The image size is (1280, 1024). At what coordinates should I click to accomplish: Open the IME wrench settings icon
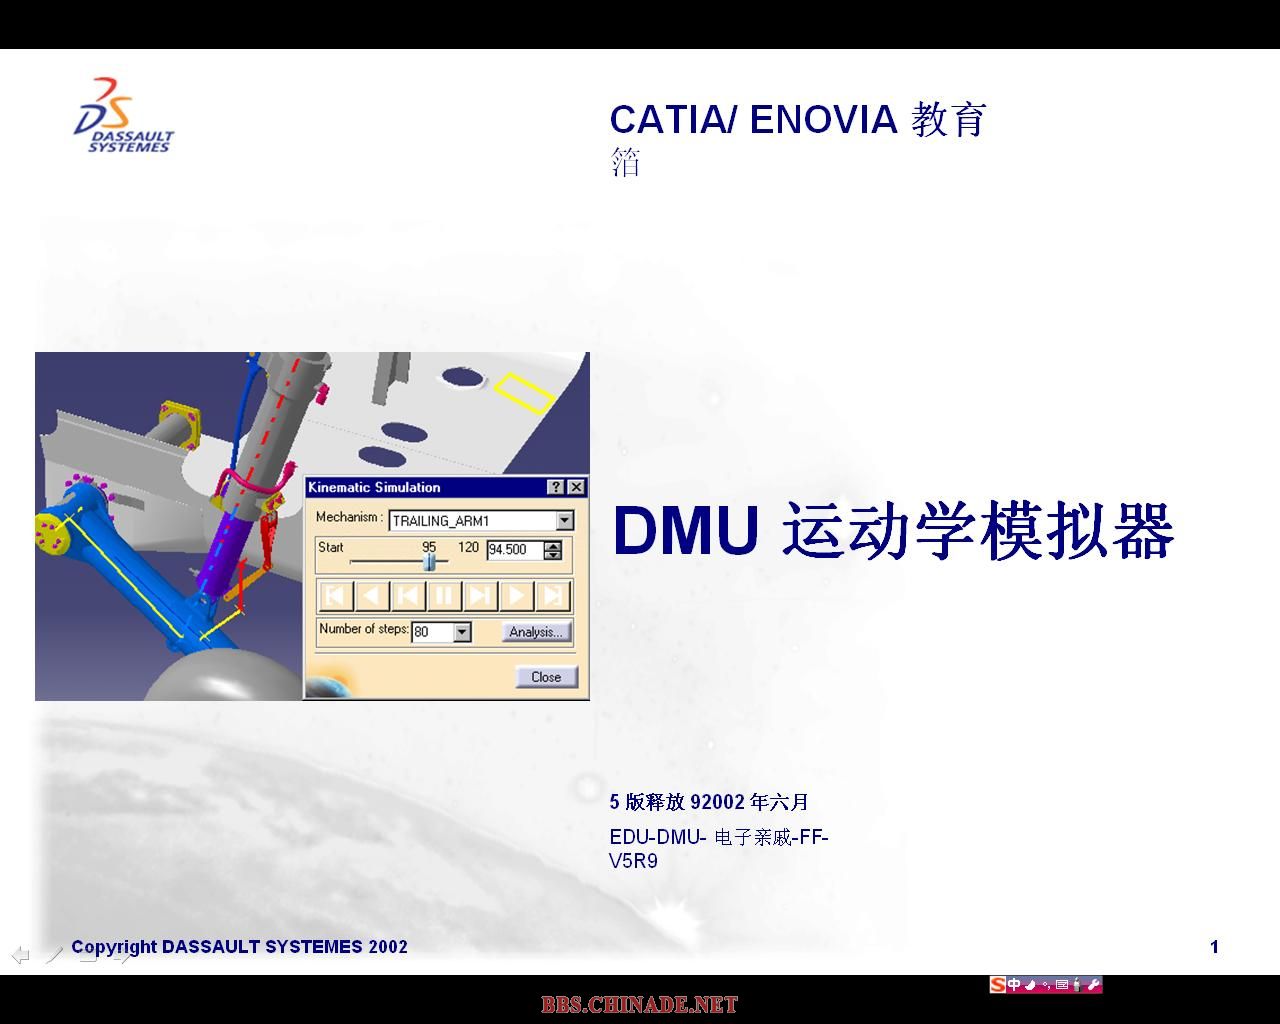click(x=1093, y=985)
